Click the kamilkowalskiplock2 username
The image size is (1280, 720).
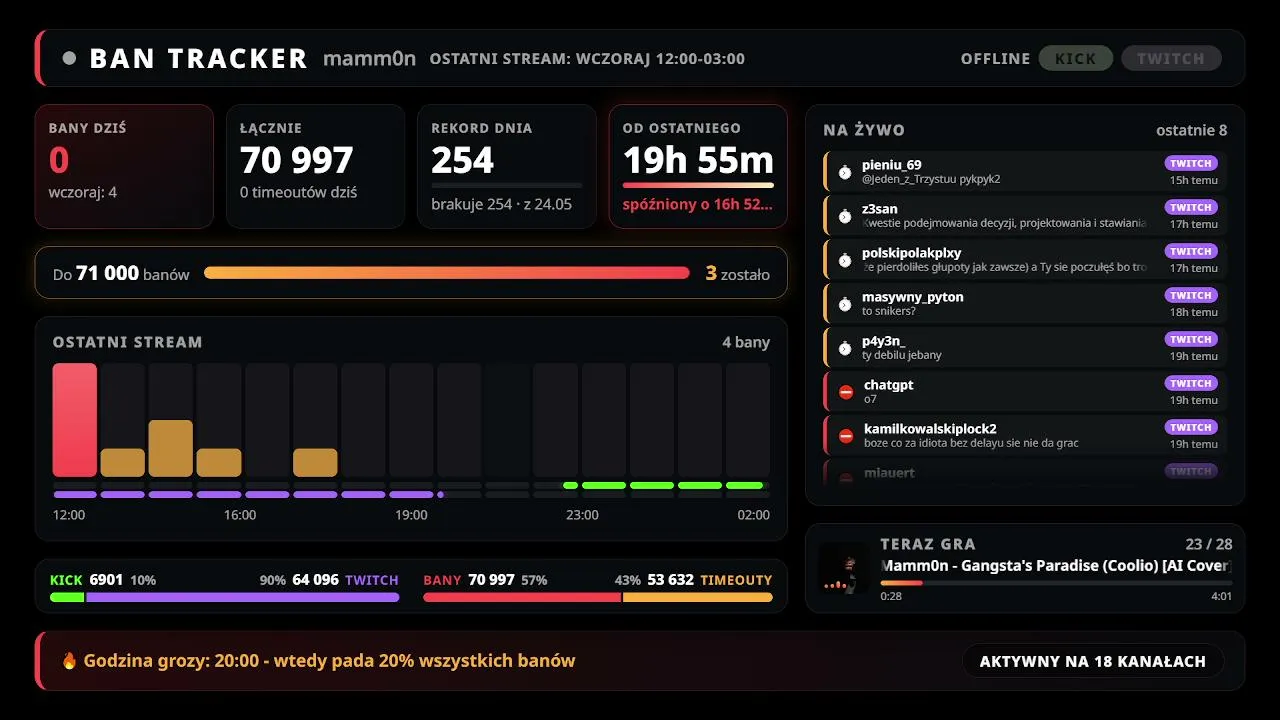[x=930, y=429]
